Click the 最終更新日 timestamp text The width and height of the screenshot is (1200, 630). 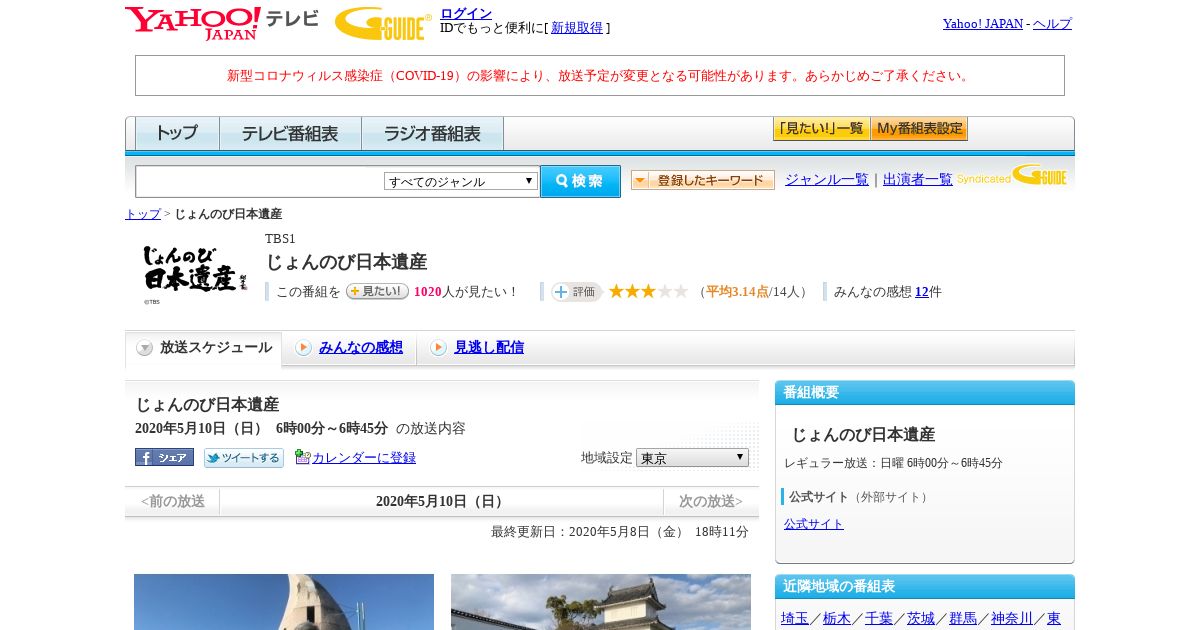pos(620,531)
